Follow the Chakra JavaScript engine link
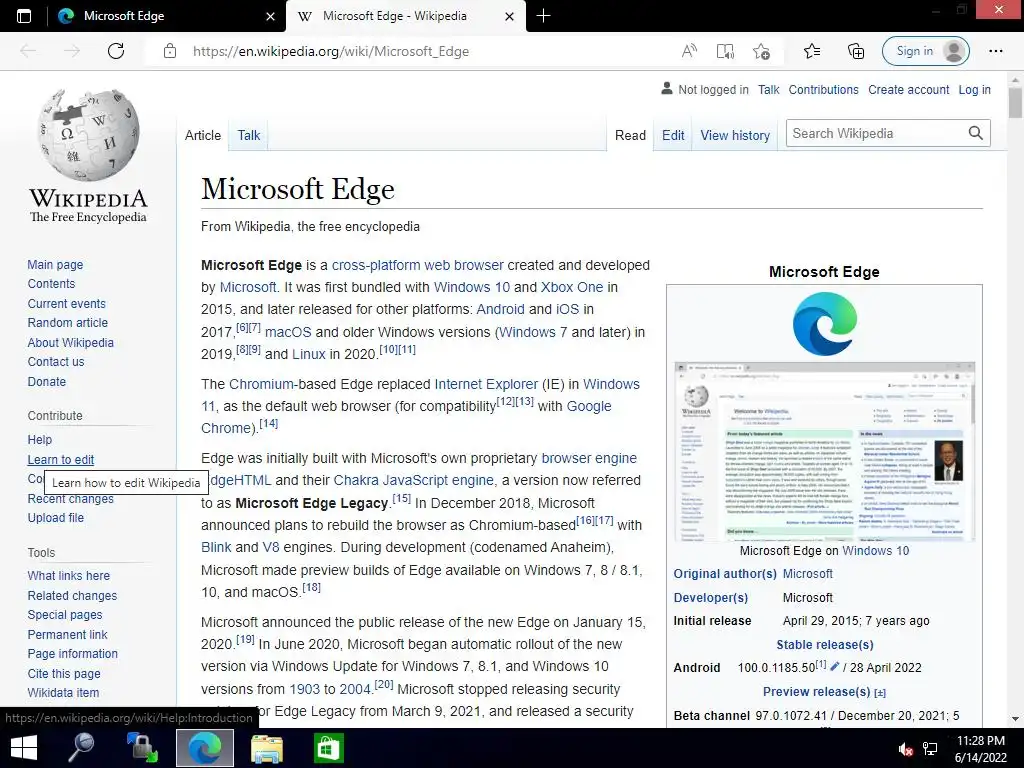Image resolution: width=1024 pixels, height=768 pixels. point(414,480)
